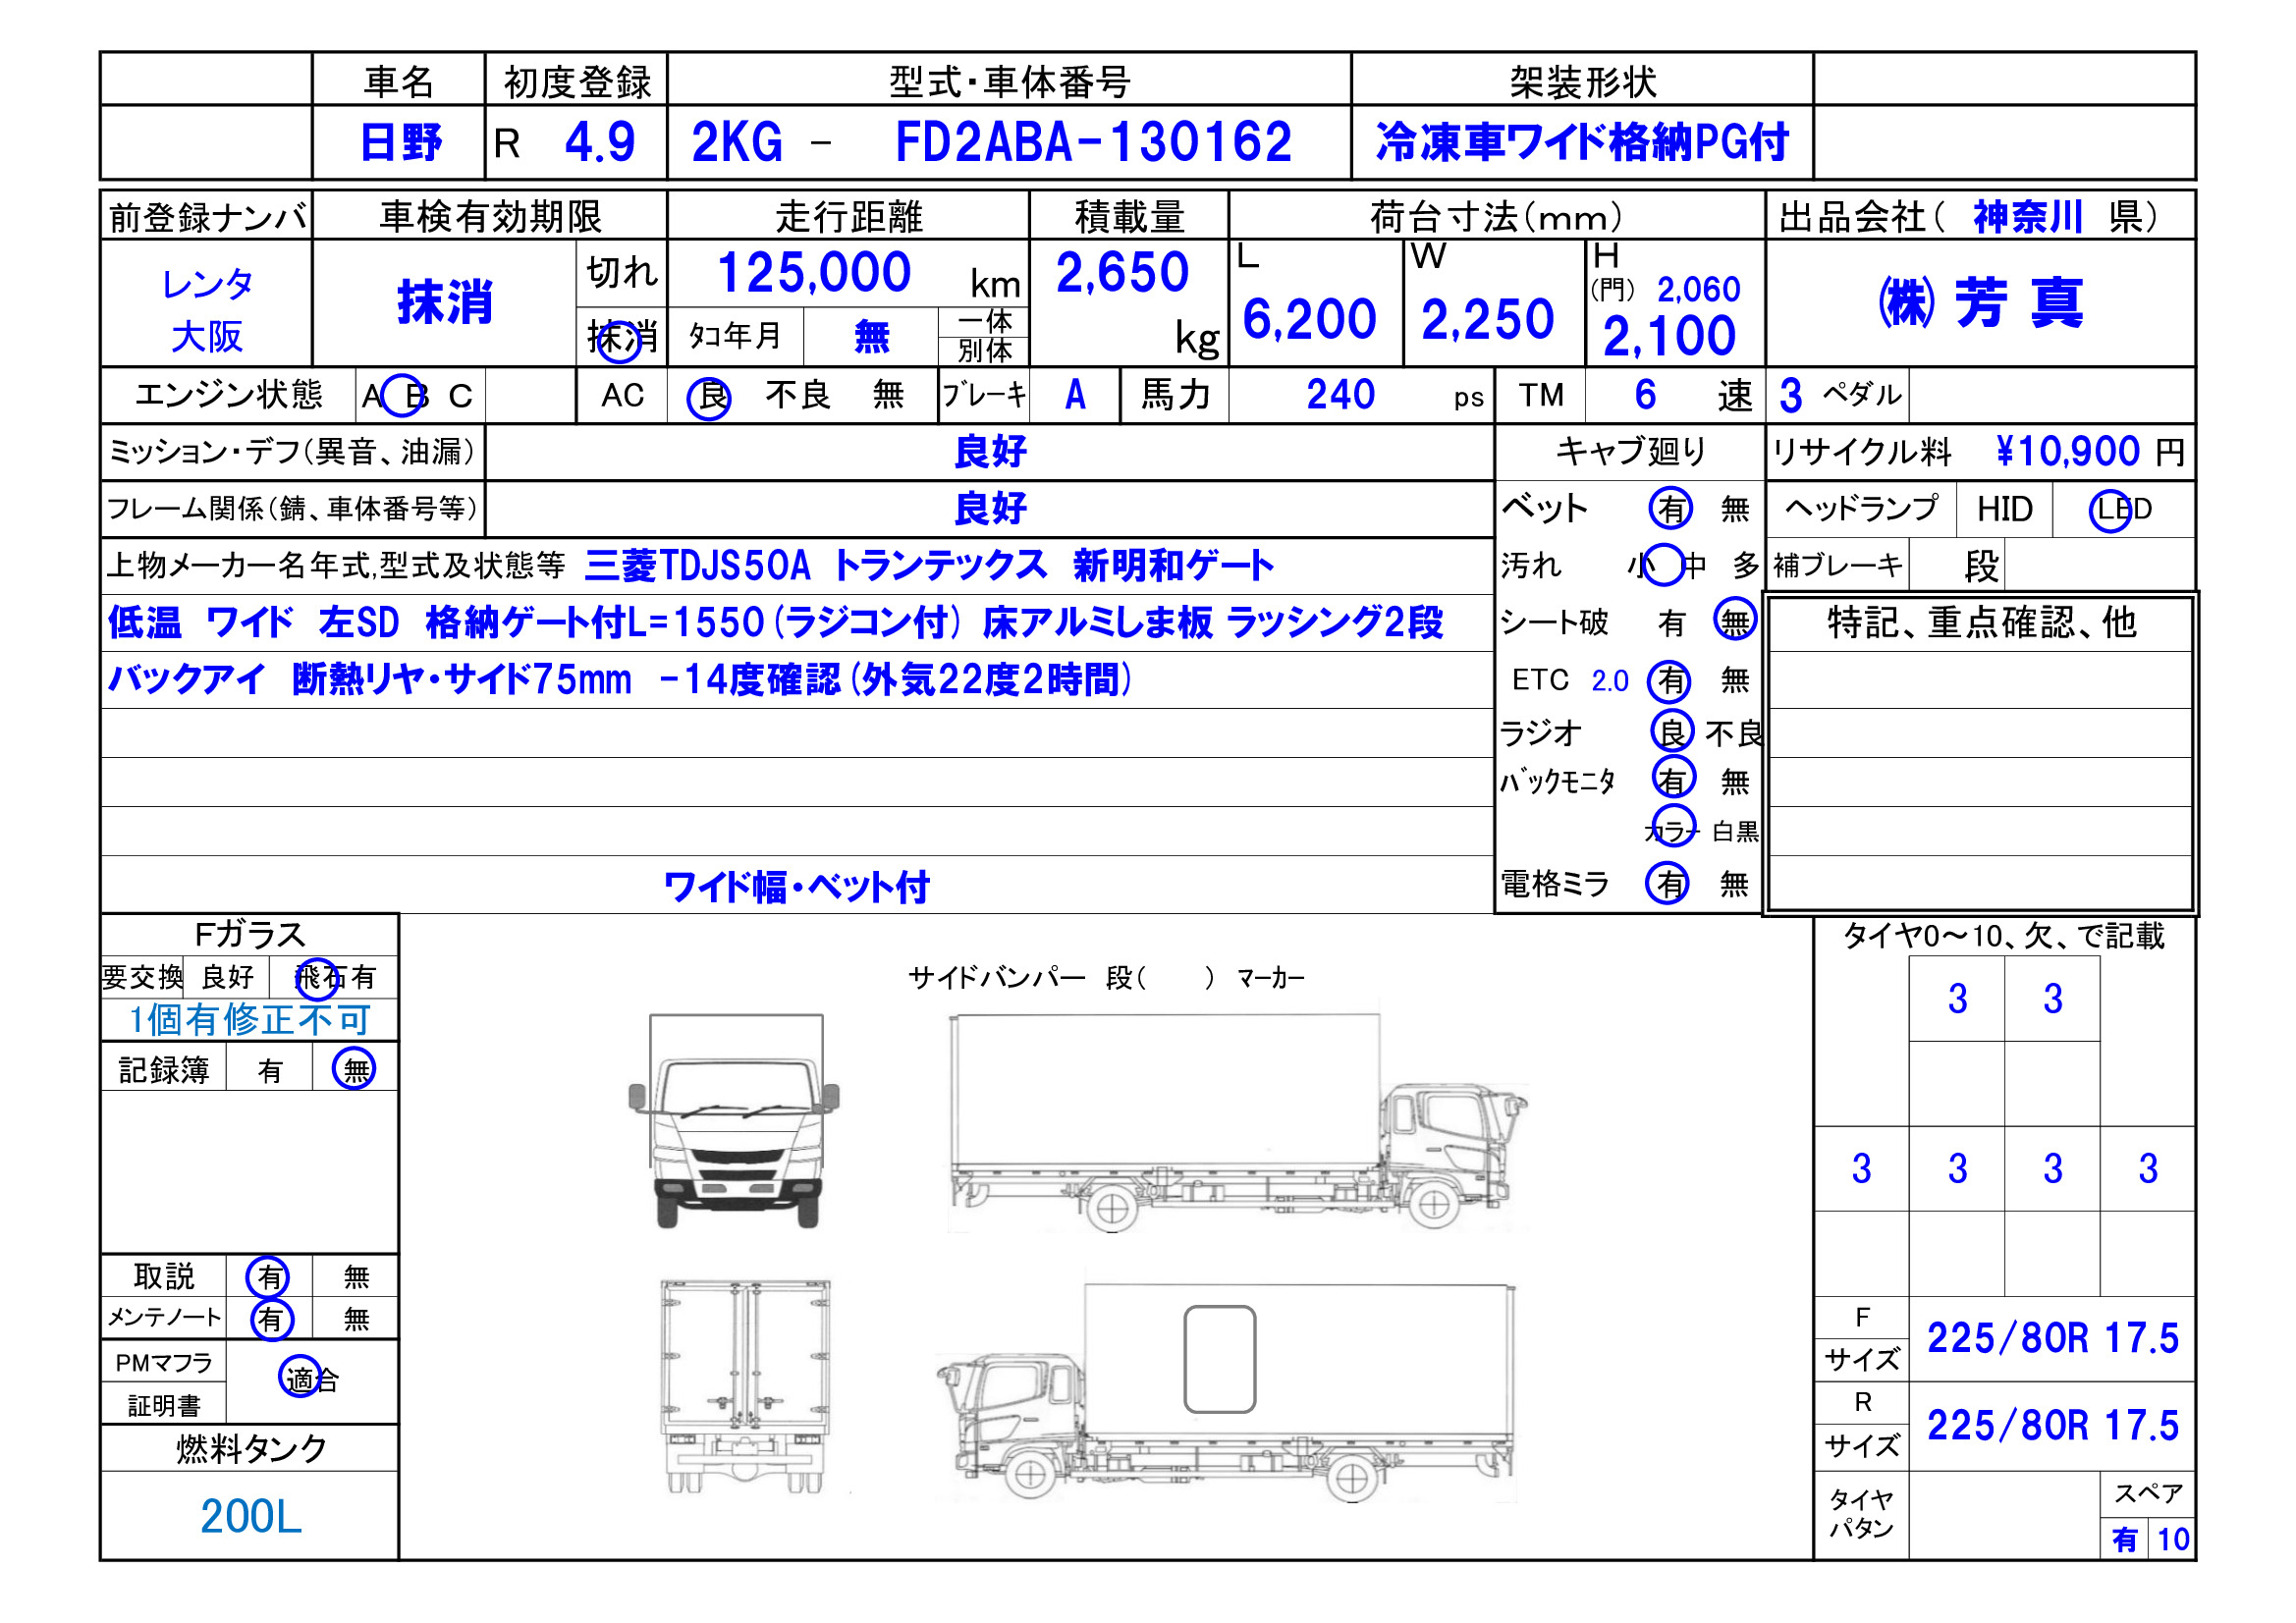Select circled 無 for 記録簿 row

coord(355,1070)
